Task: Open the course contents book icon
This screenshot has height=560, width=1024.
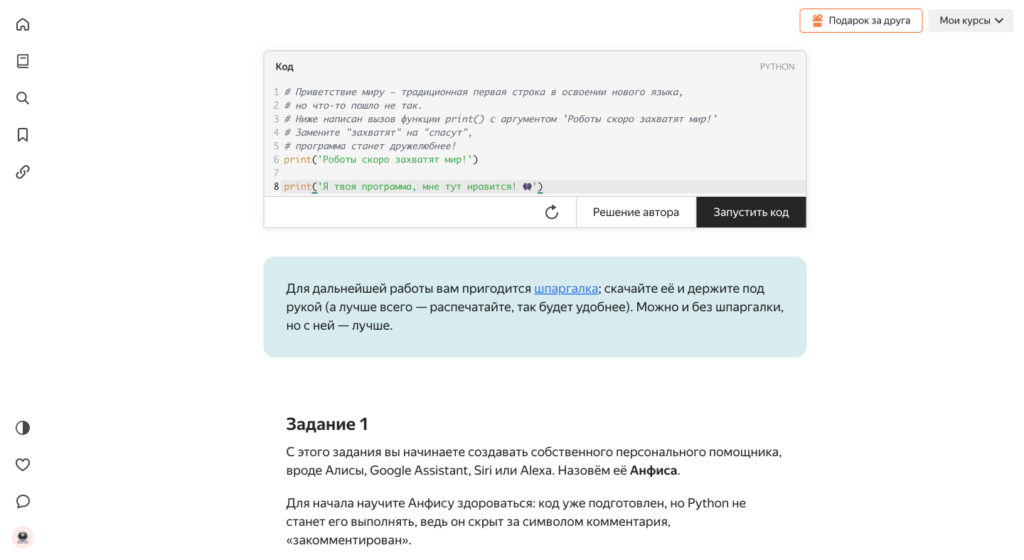Action: click(x=23, y=61)
